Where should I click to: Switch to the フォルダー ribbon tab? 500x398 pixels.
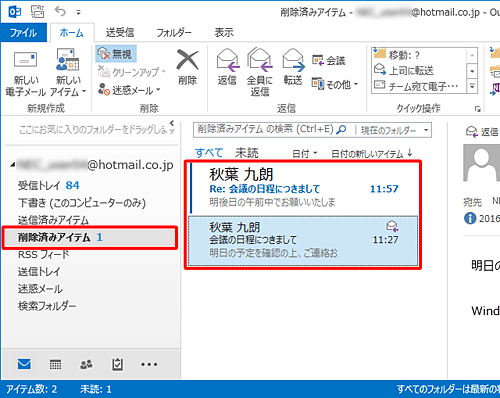pos(174,33)
